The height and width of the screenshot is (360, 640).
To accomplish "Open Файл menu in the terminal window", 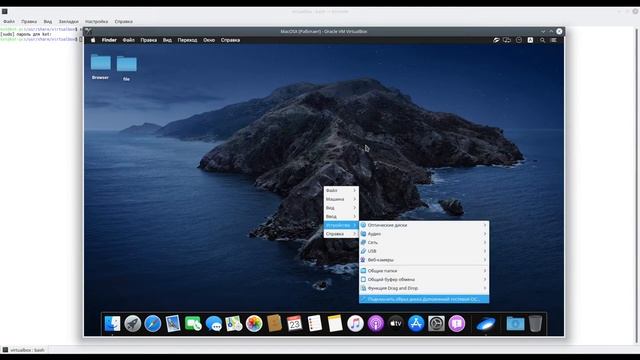I will point(9,21).
